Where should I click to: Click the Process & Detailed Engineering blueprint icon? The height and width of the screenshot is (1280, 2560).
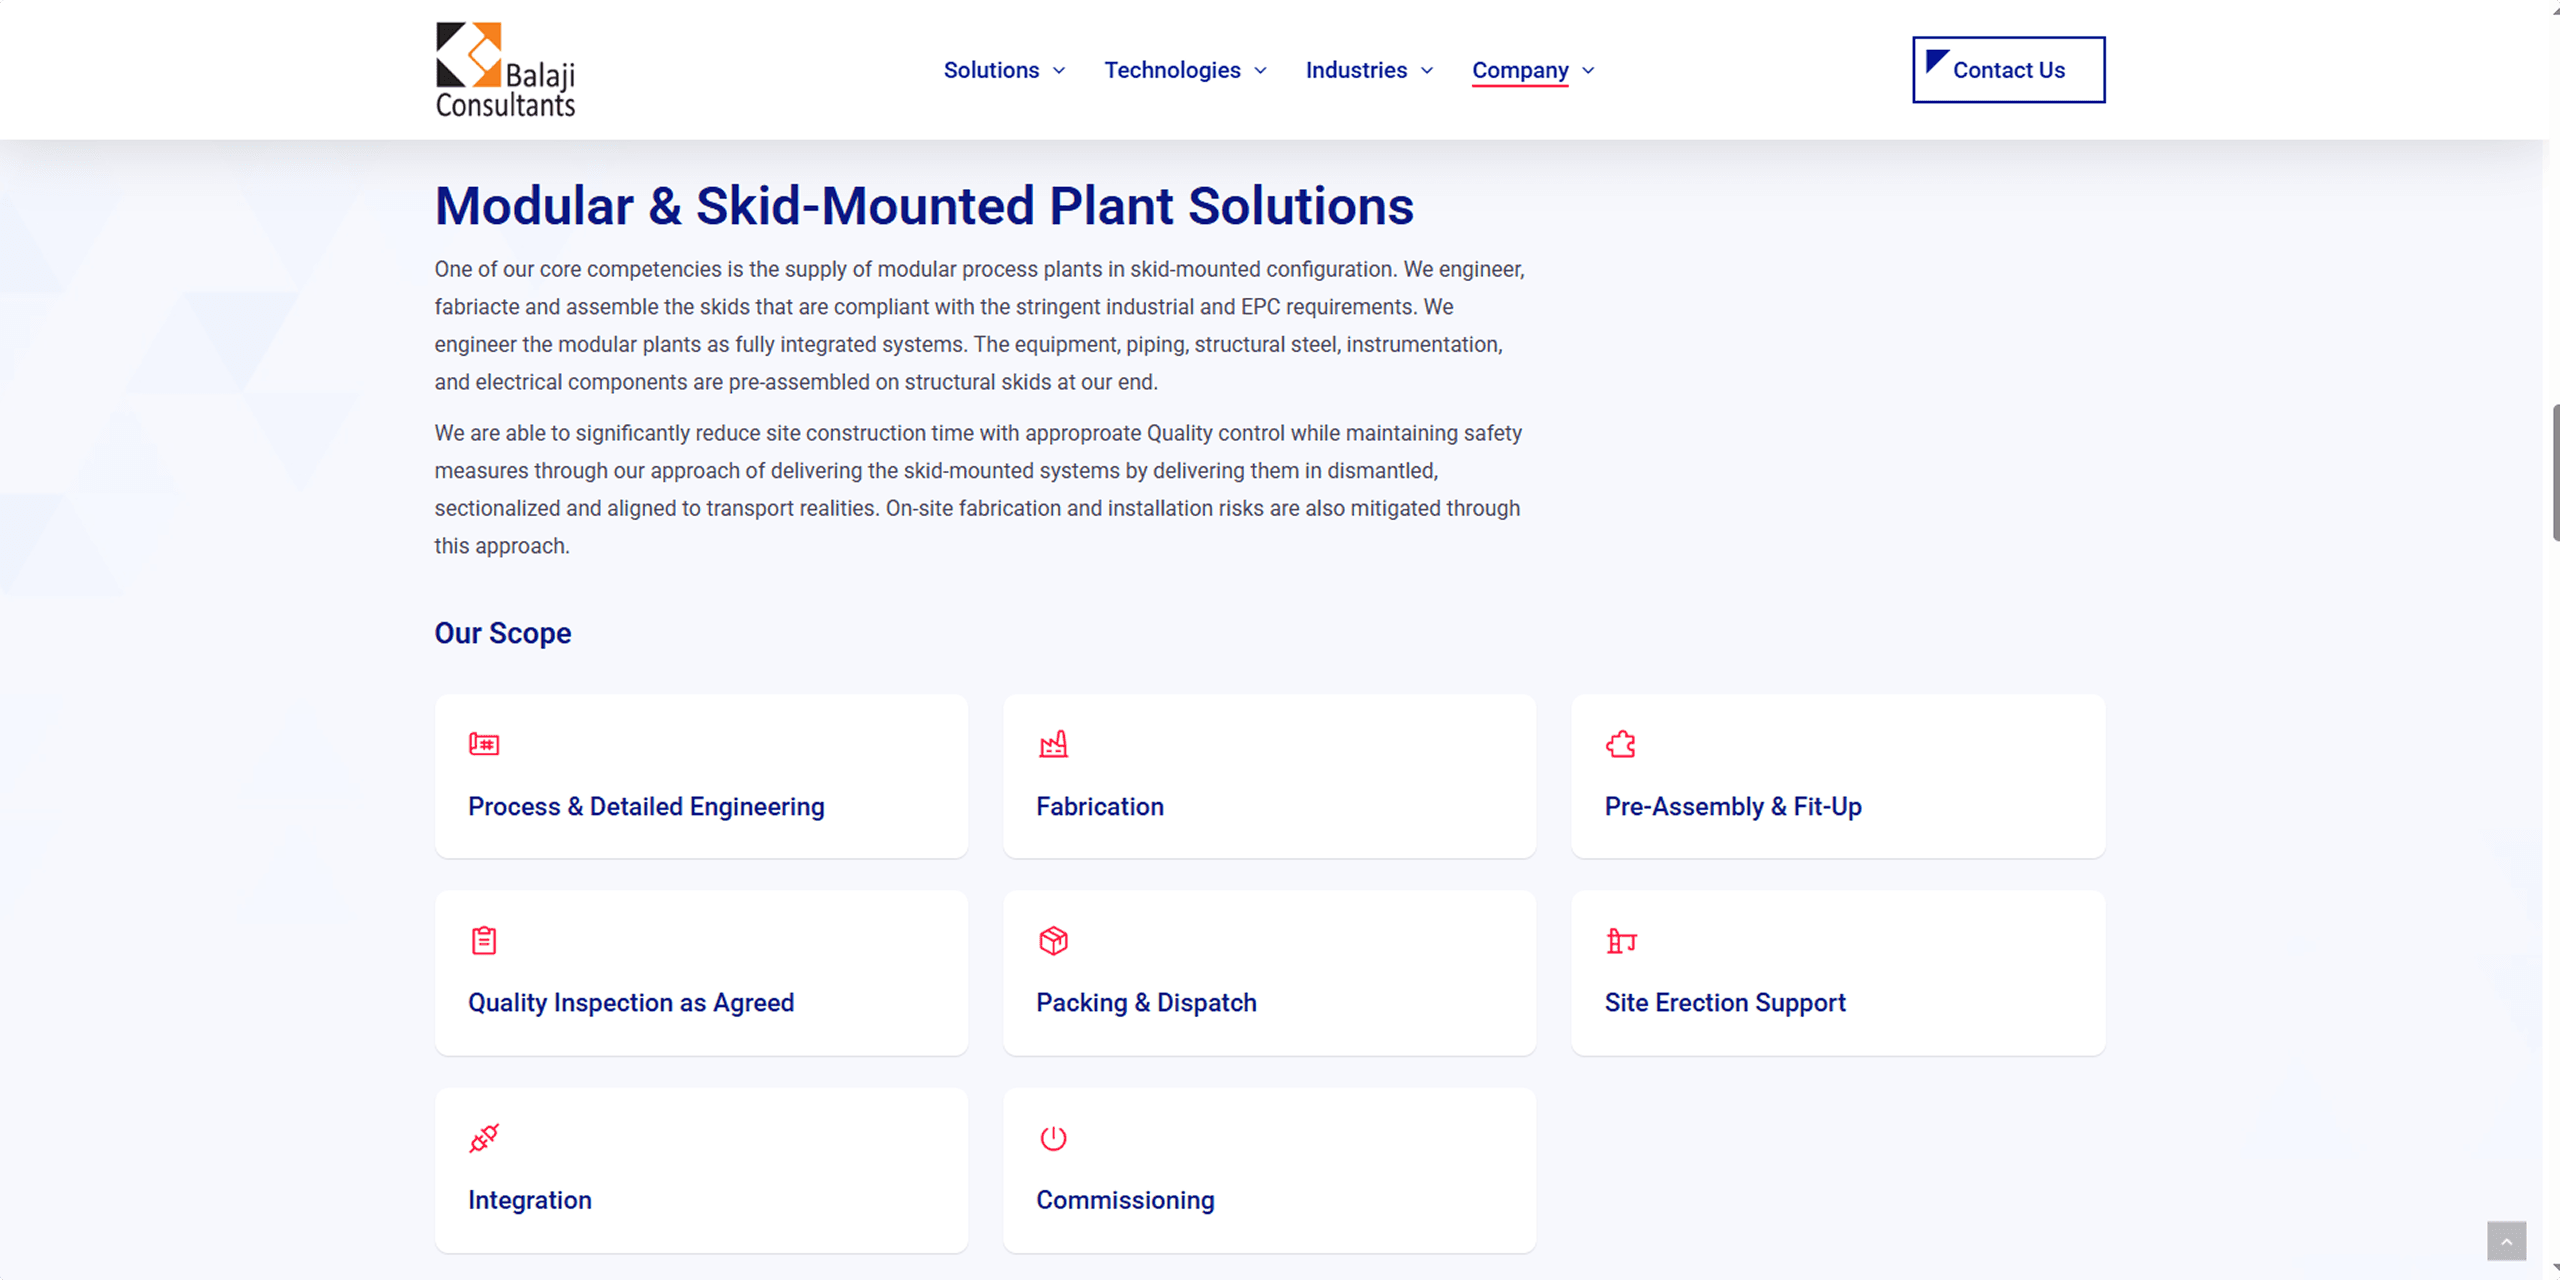[484, 744]
